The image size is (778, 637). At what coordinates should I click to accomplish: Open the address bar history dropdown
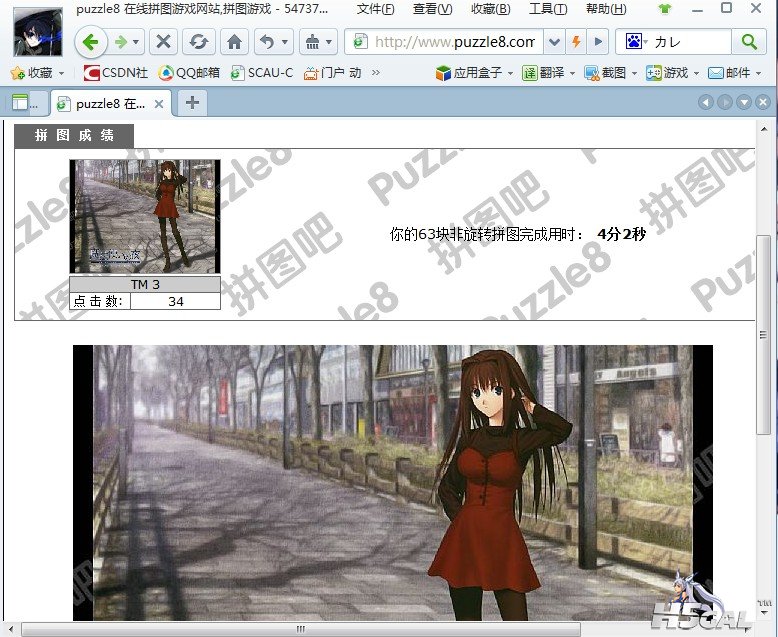[x=555, y=42]
